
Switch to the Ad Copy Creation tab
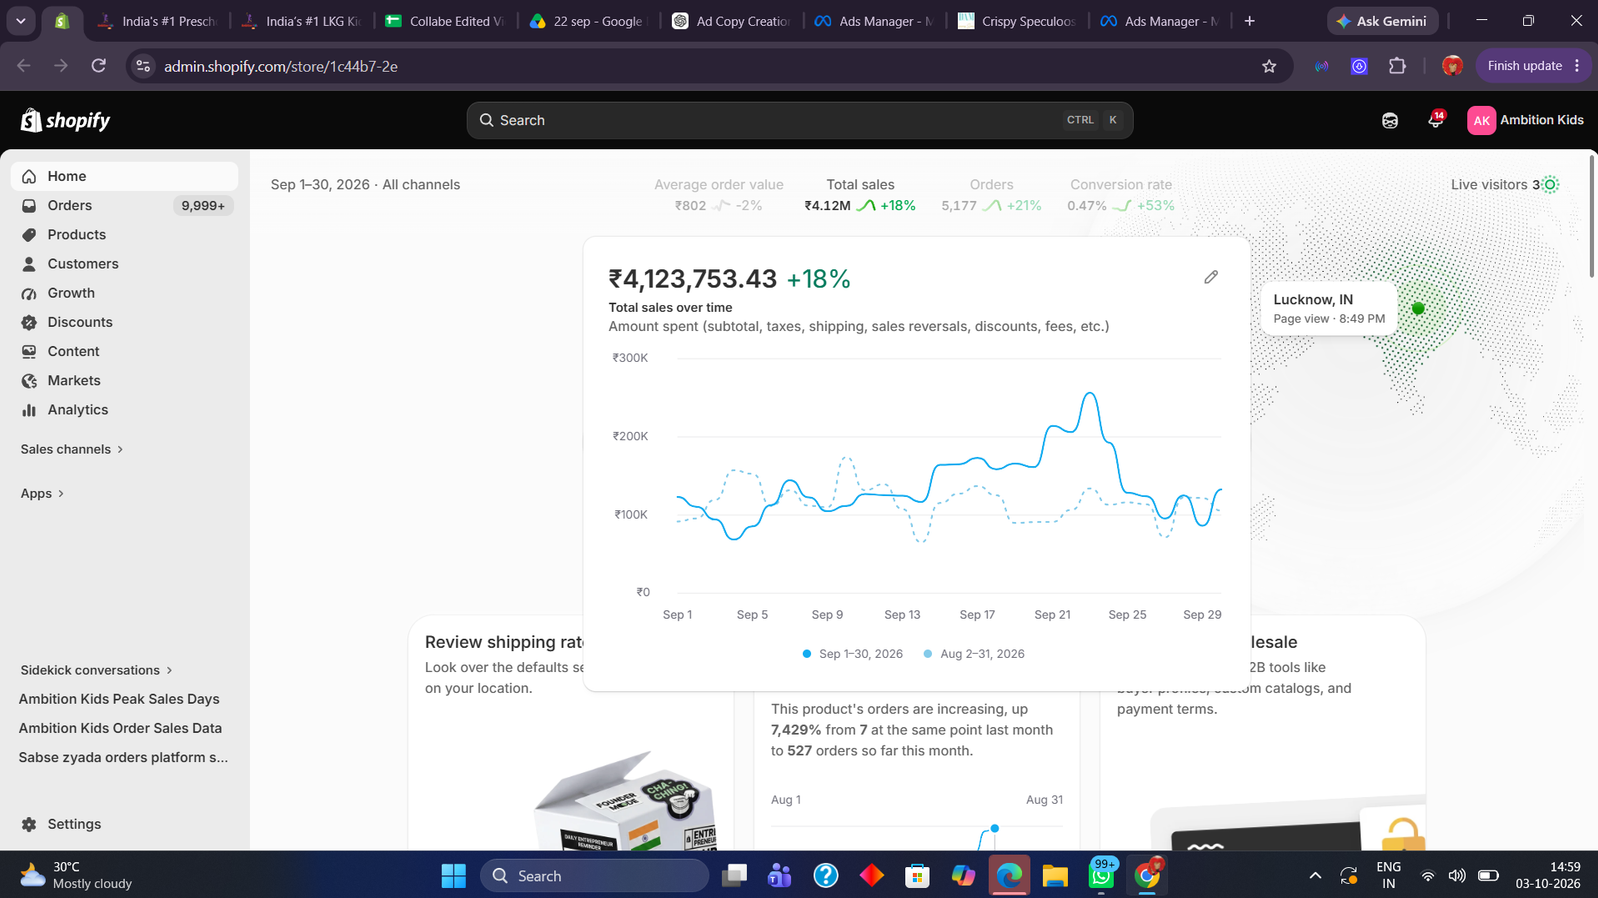[732, 21]
